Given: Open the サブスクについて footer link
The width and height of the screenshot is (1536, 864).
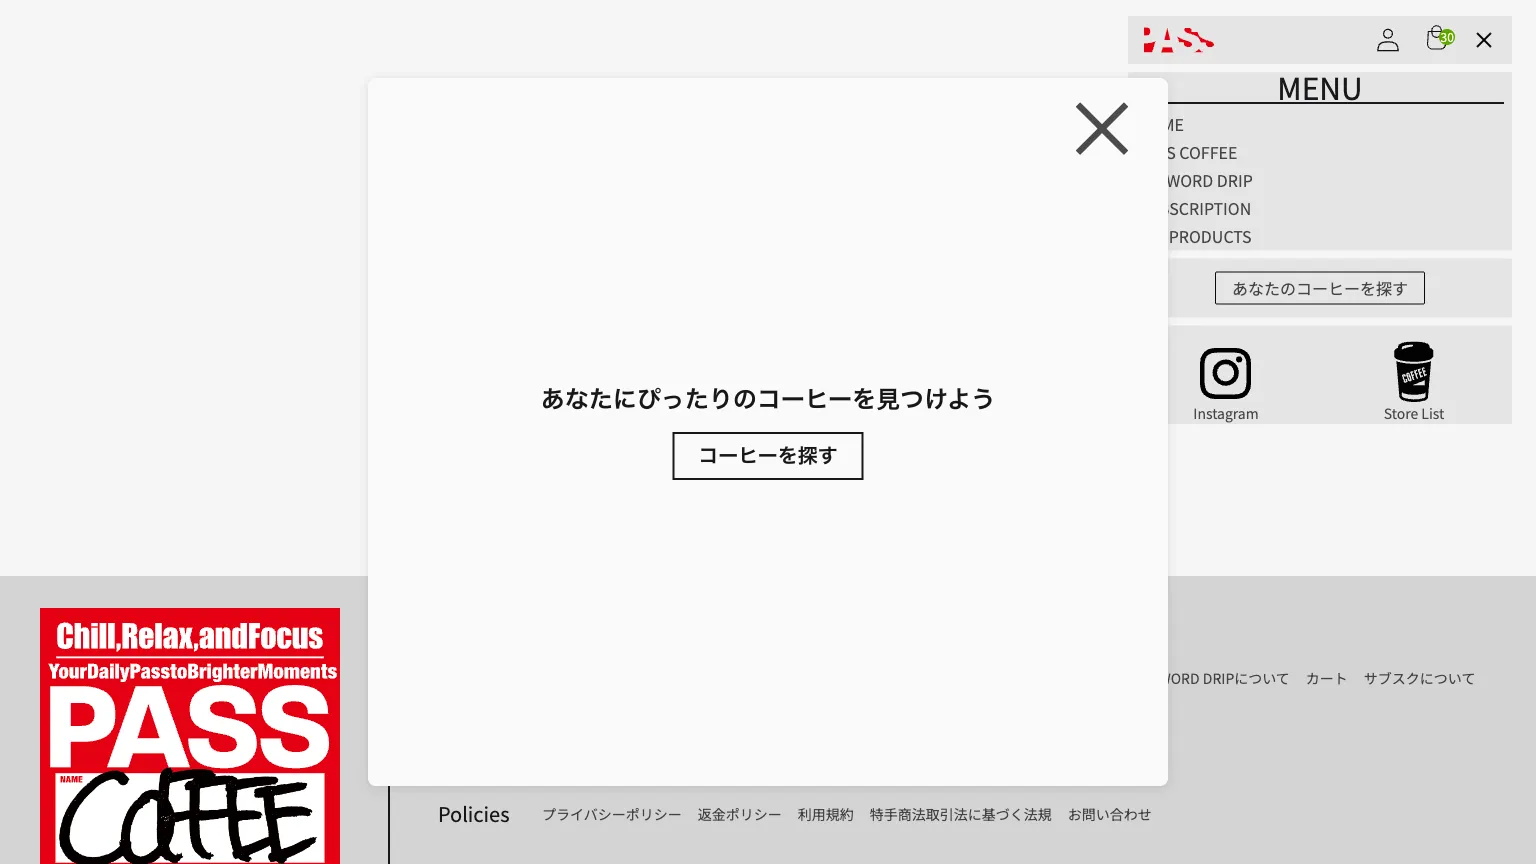Looking at the screenshot, I should click(1418, 679).
